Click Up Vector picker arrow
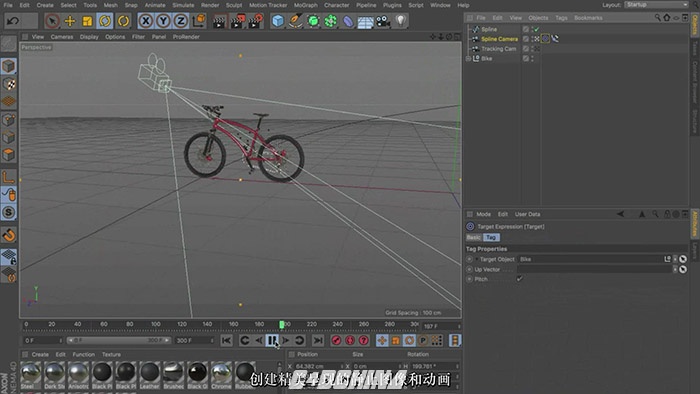 [683, 269]
